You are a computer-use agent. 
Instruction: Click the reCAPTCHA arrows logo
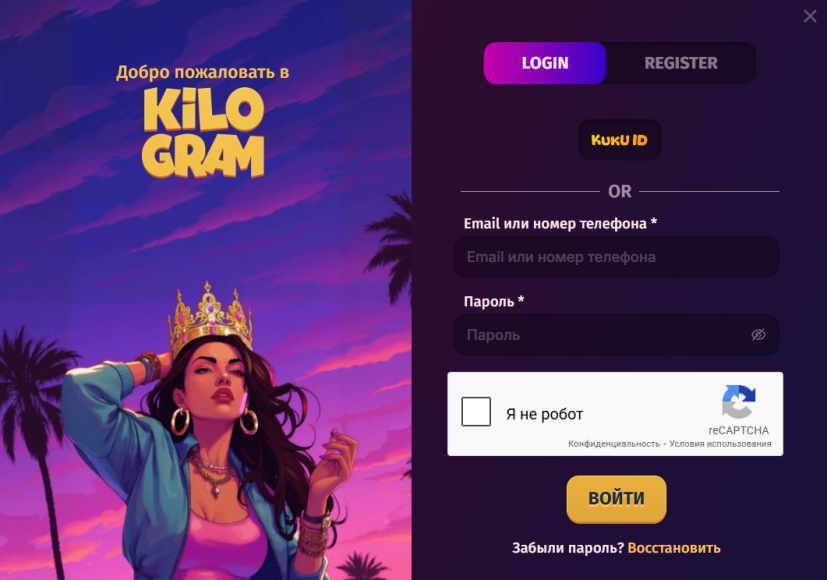tap(738, 402)
